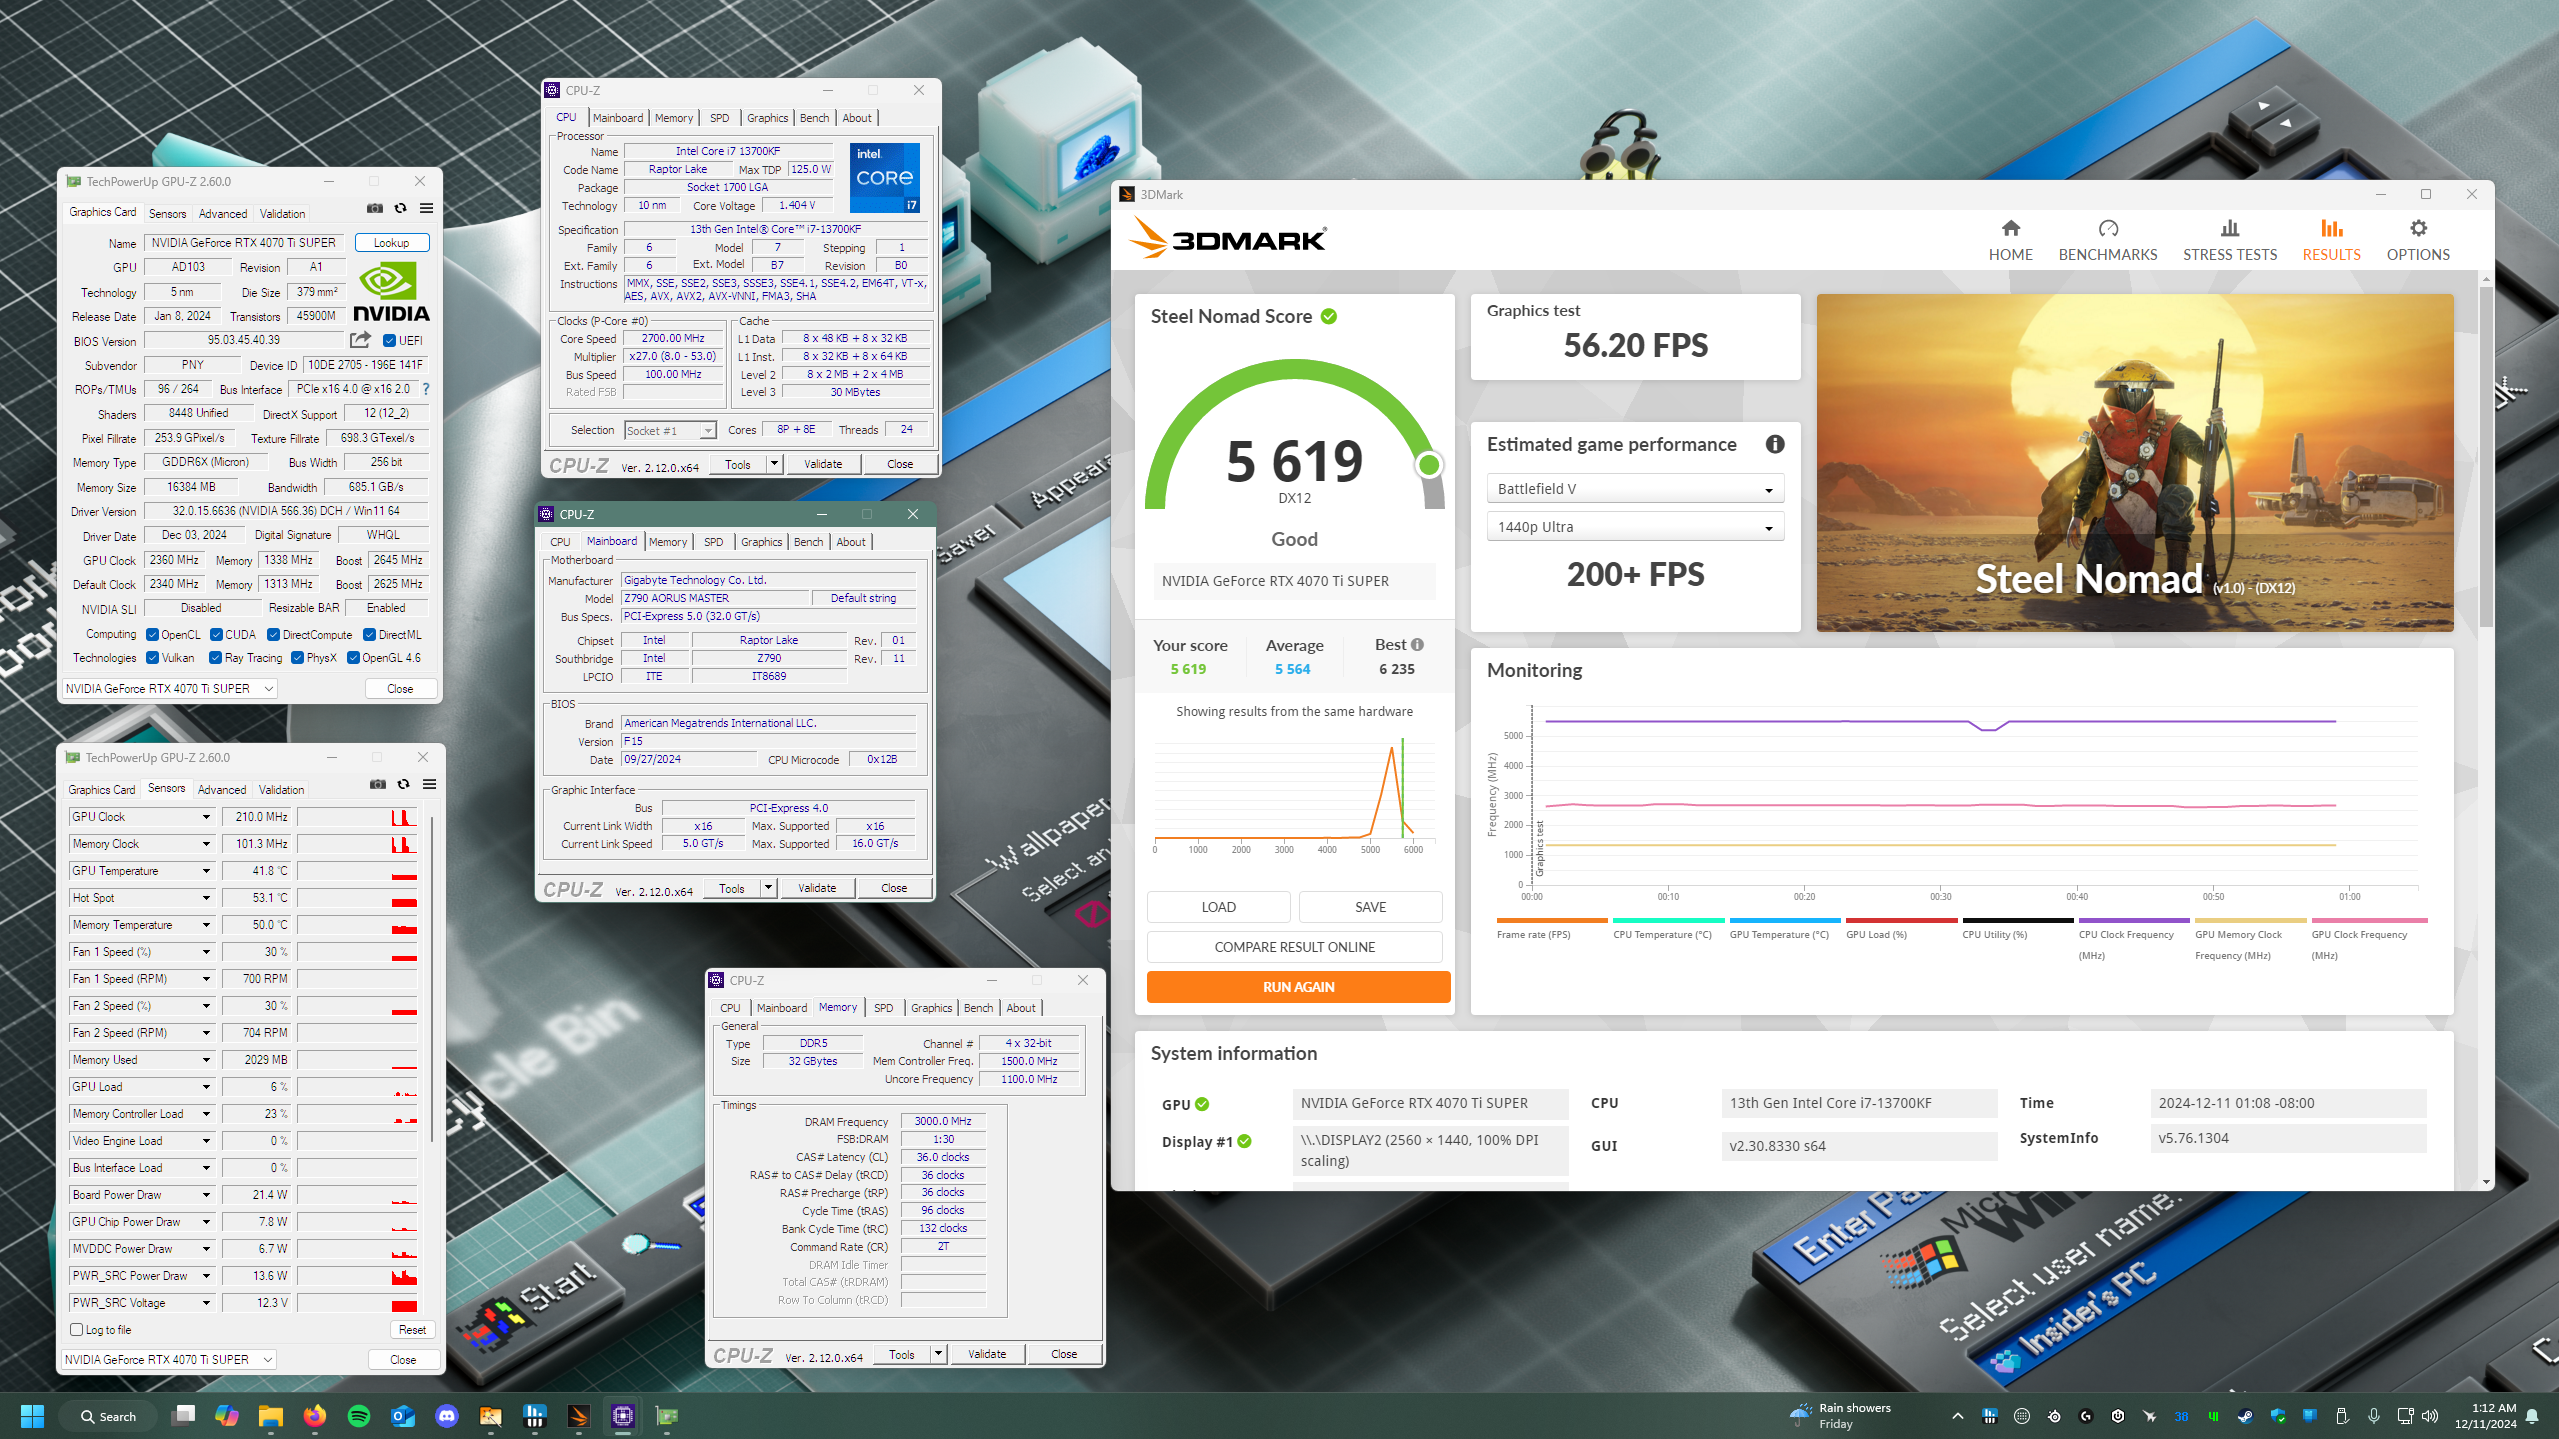Enable Log to file in GPU-Z Sensors
2559x1439 pixels.
[77, 1329]
